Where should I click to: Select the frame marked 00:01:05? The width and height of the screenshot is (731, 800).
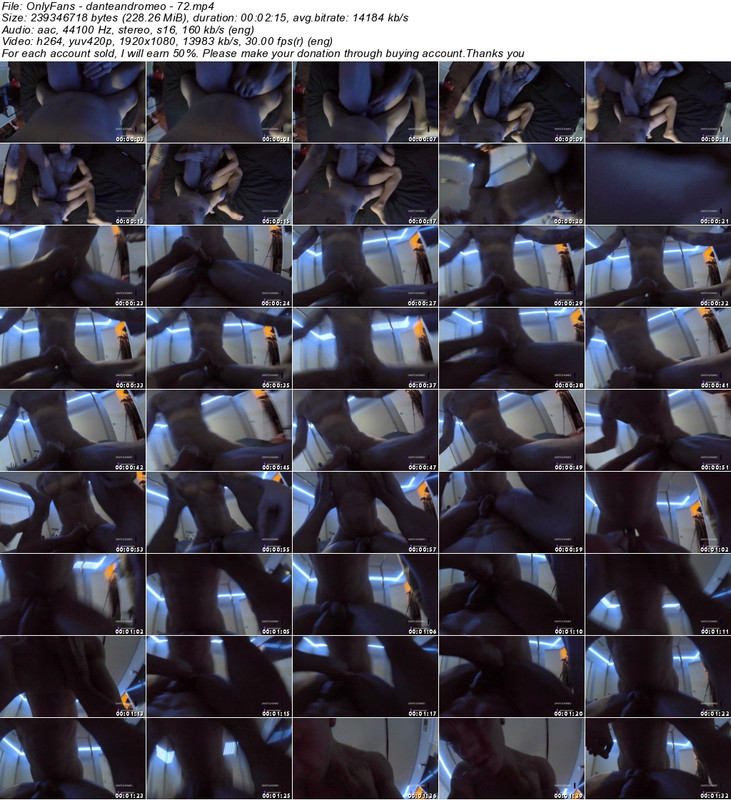click(x=218, y=593)
